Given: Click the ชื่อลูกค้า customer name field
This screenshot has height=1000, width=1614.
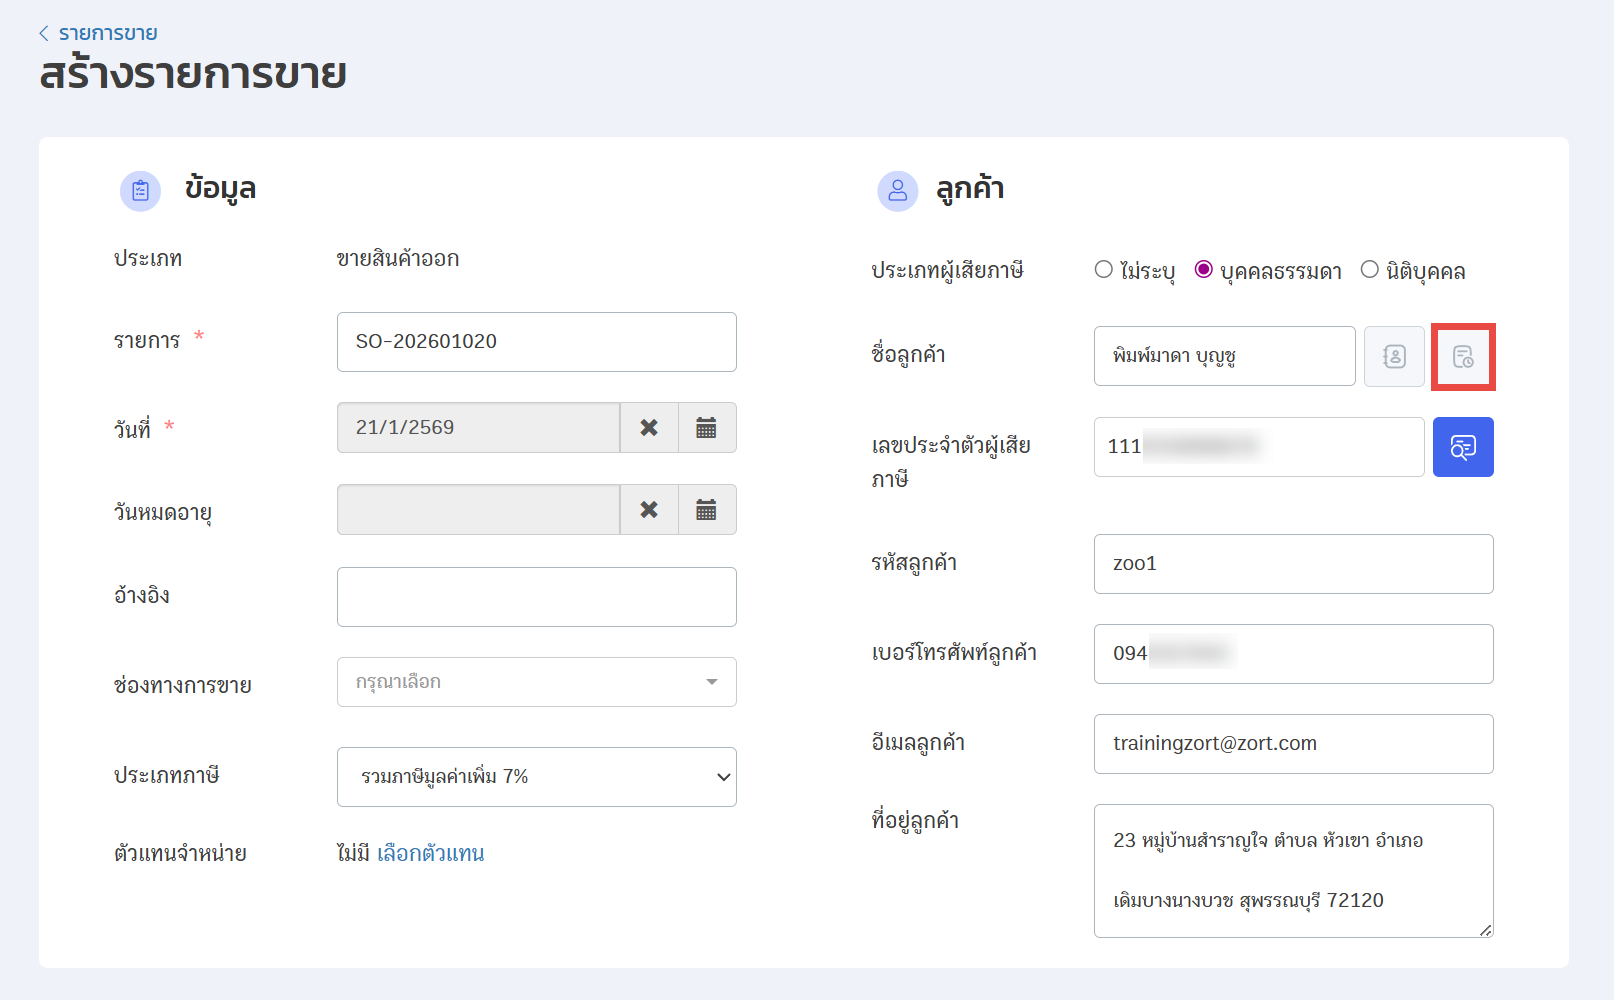Looking at the screenshot, I should tap(1224, 356).
